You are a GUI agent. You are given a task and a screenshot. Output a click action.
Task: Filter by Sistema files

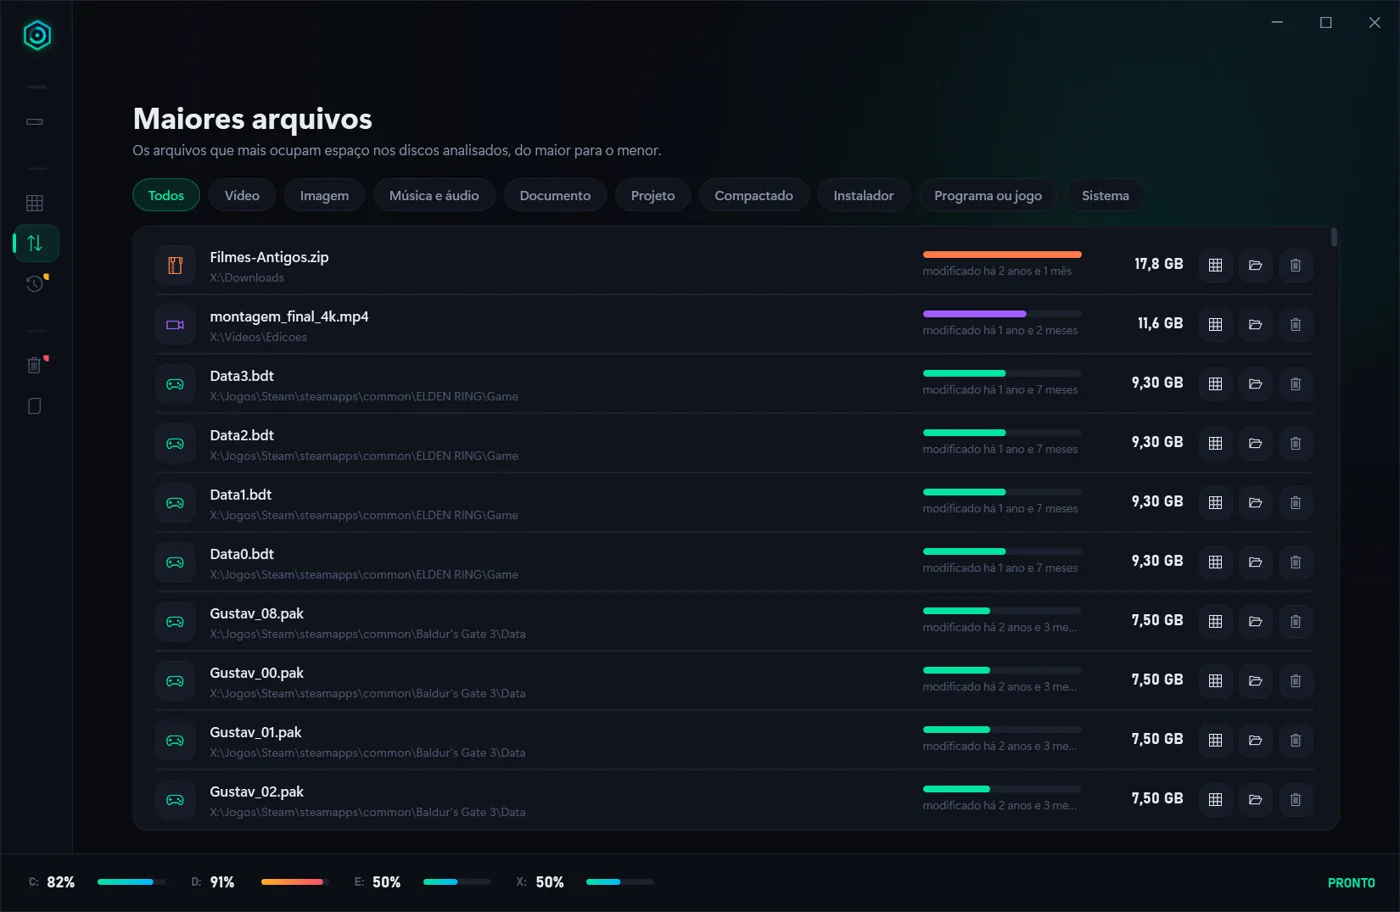[1105, 195]
